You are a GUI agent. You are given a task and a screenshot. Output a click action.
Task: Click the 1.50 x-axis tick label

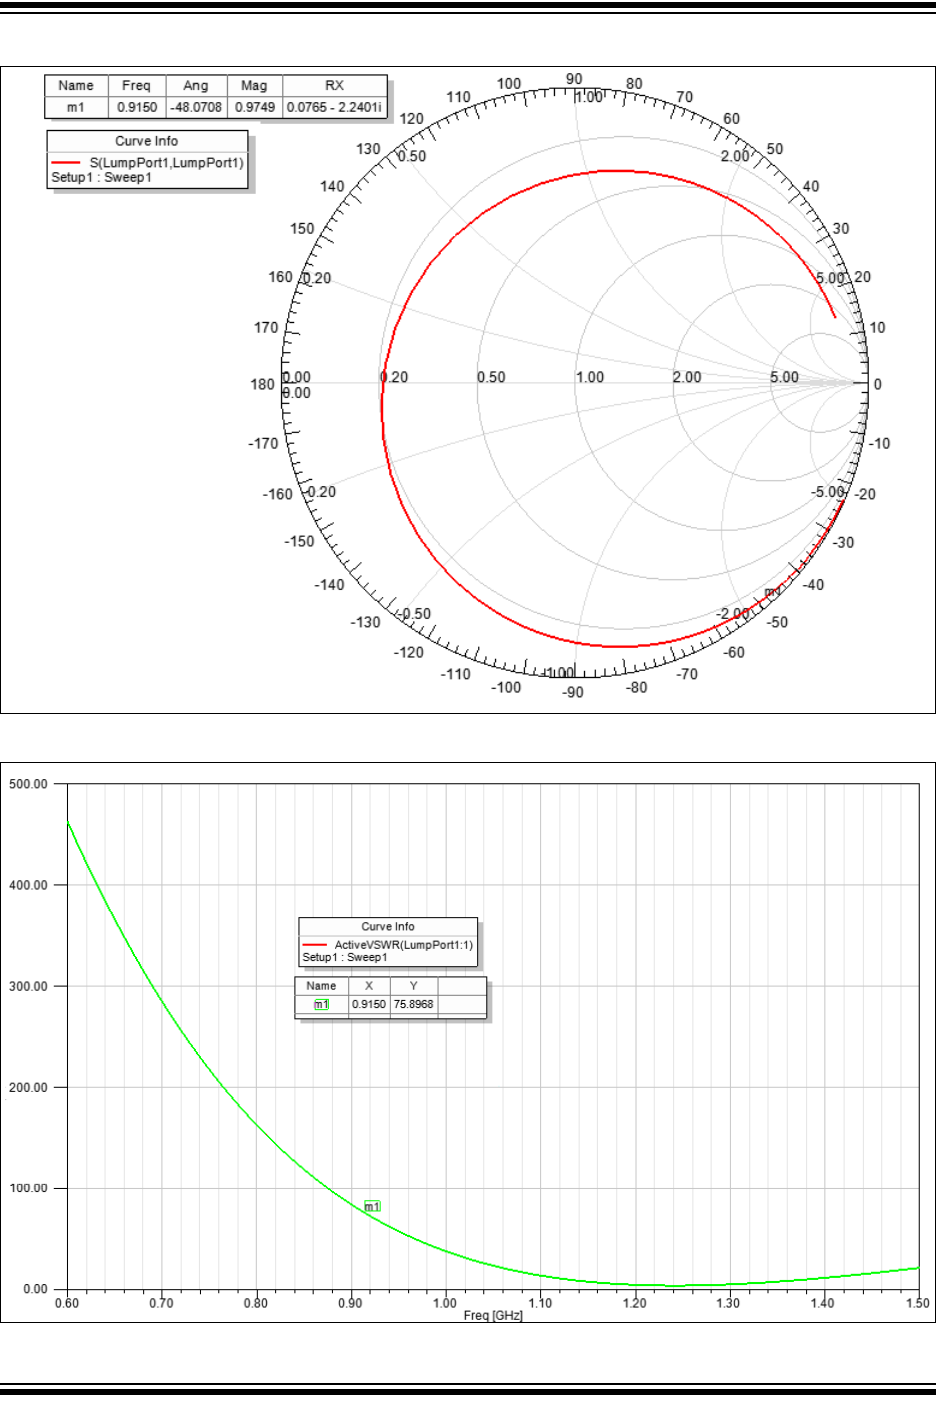tap(917, 1303)
